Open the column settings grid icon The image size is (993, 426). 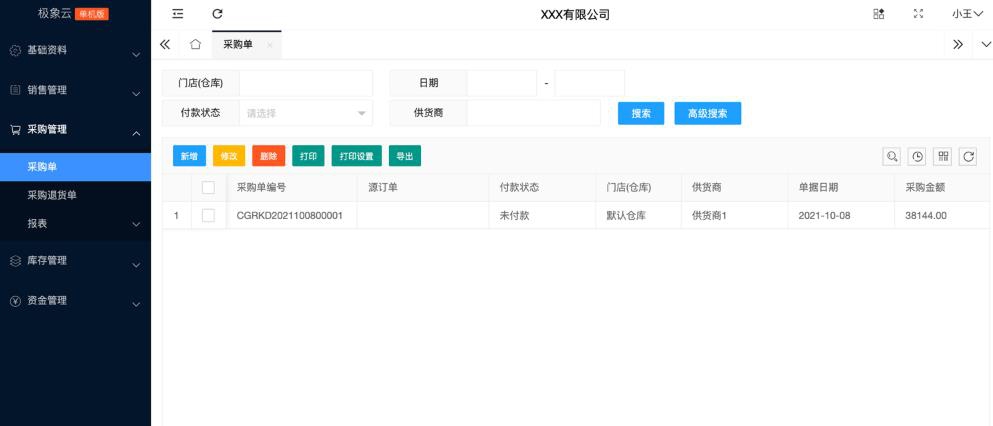pos(943,156)
